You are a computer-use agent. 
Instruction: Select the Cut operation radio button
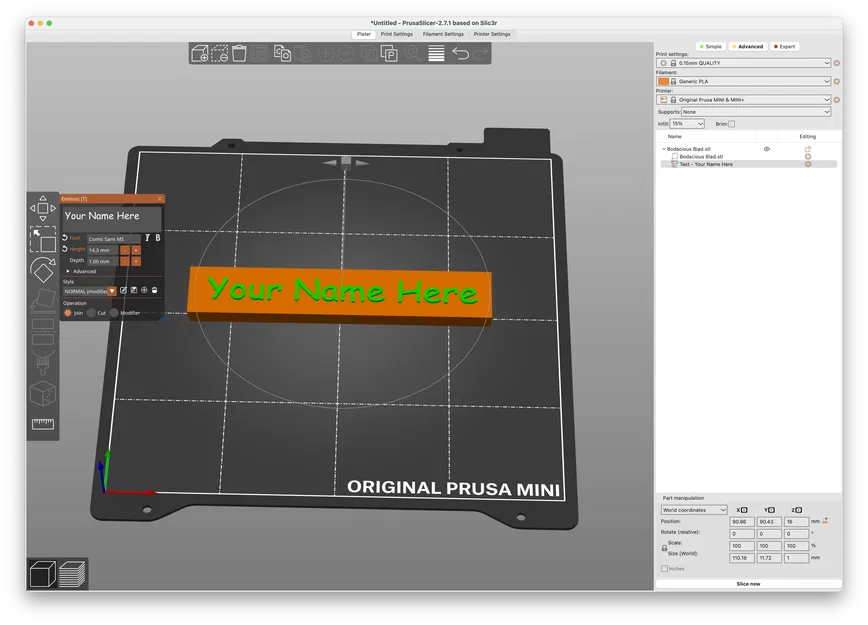(x=91, y=313)
